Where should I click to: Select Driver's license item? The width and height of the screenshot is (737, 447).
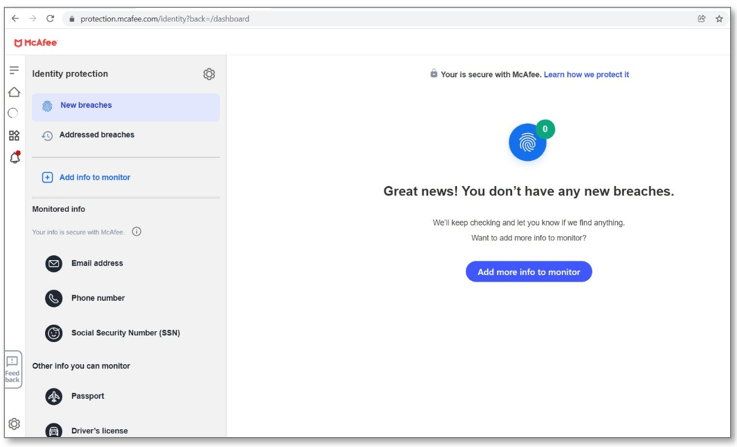(99, 431)
